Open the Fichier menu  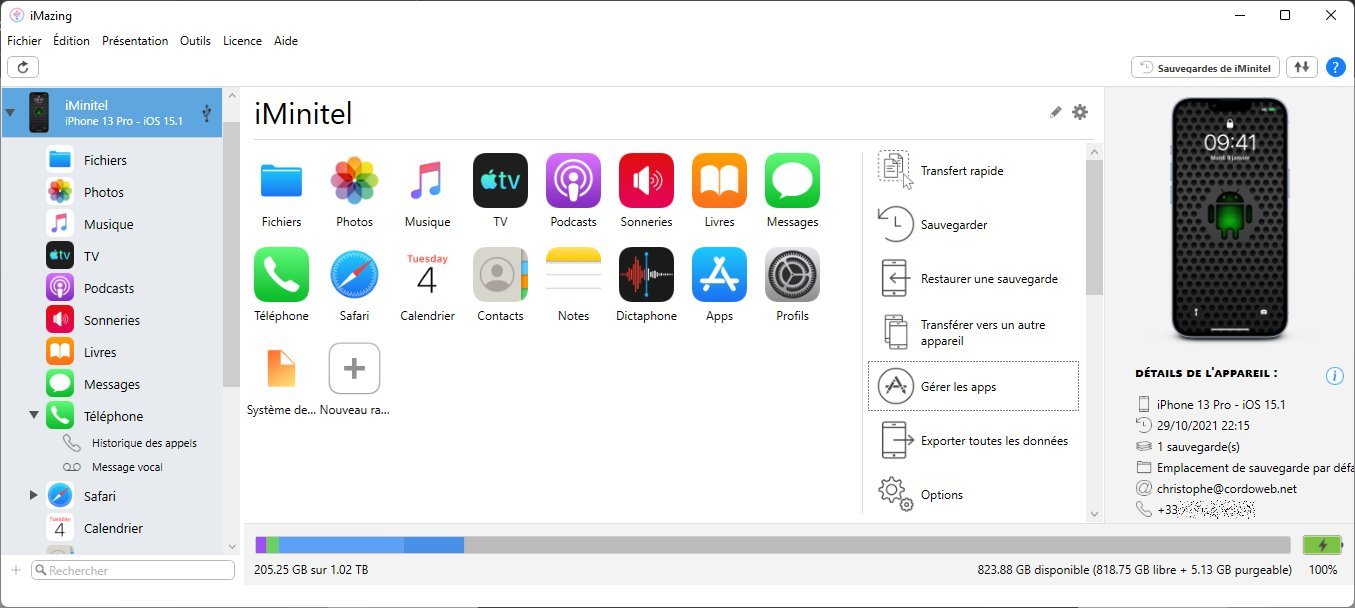click(24, 41)
